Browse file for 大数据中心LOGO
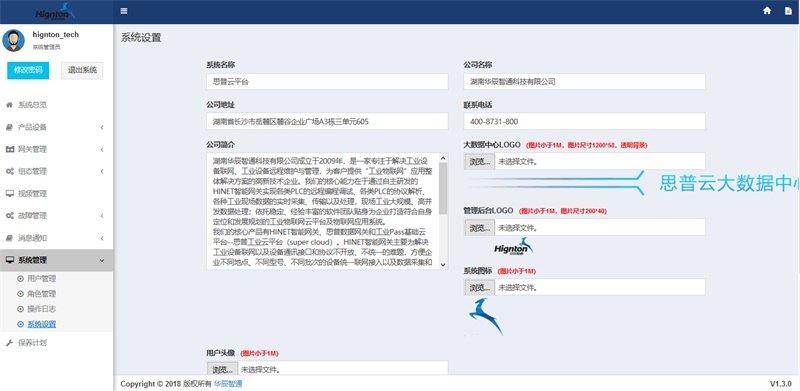This screenshot has height=391, width=800. pyautogui.click(x=480, y=161)
